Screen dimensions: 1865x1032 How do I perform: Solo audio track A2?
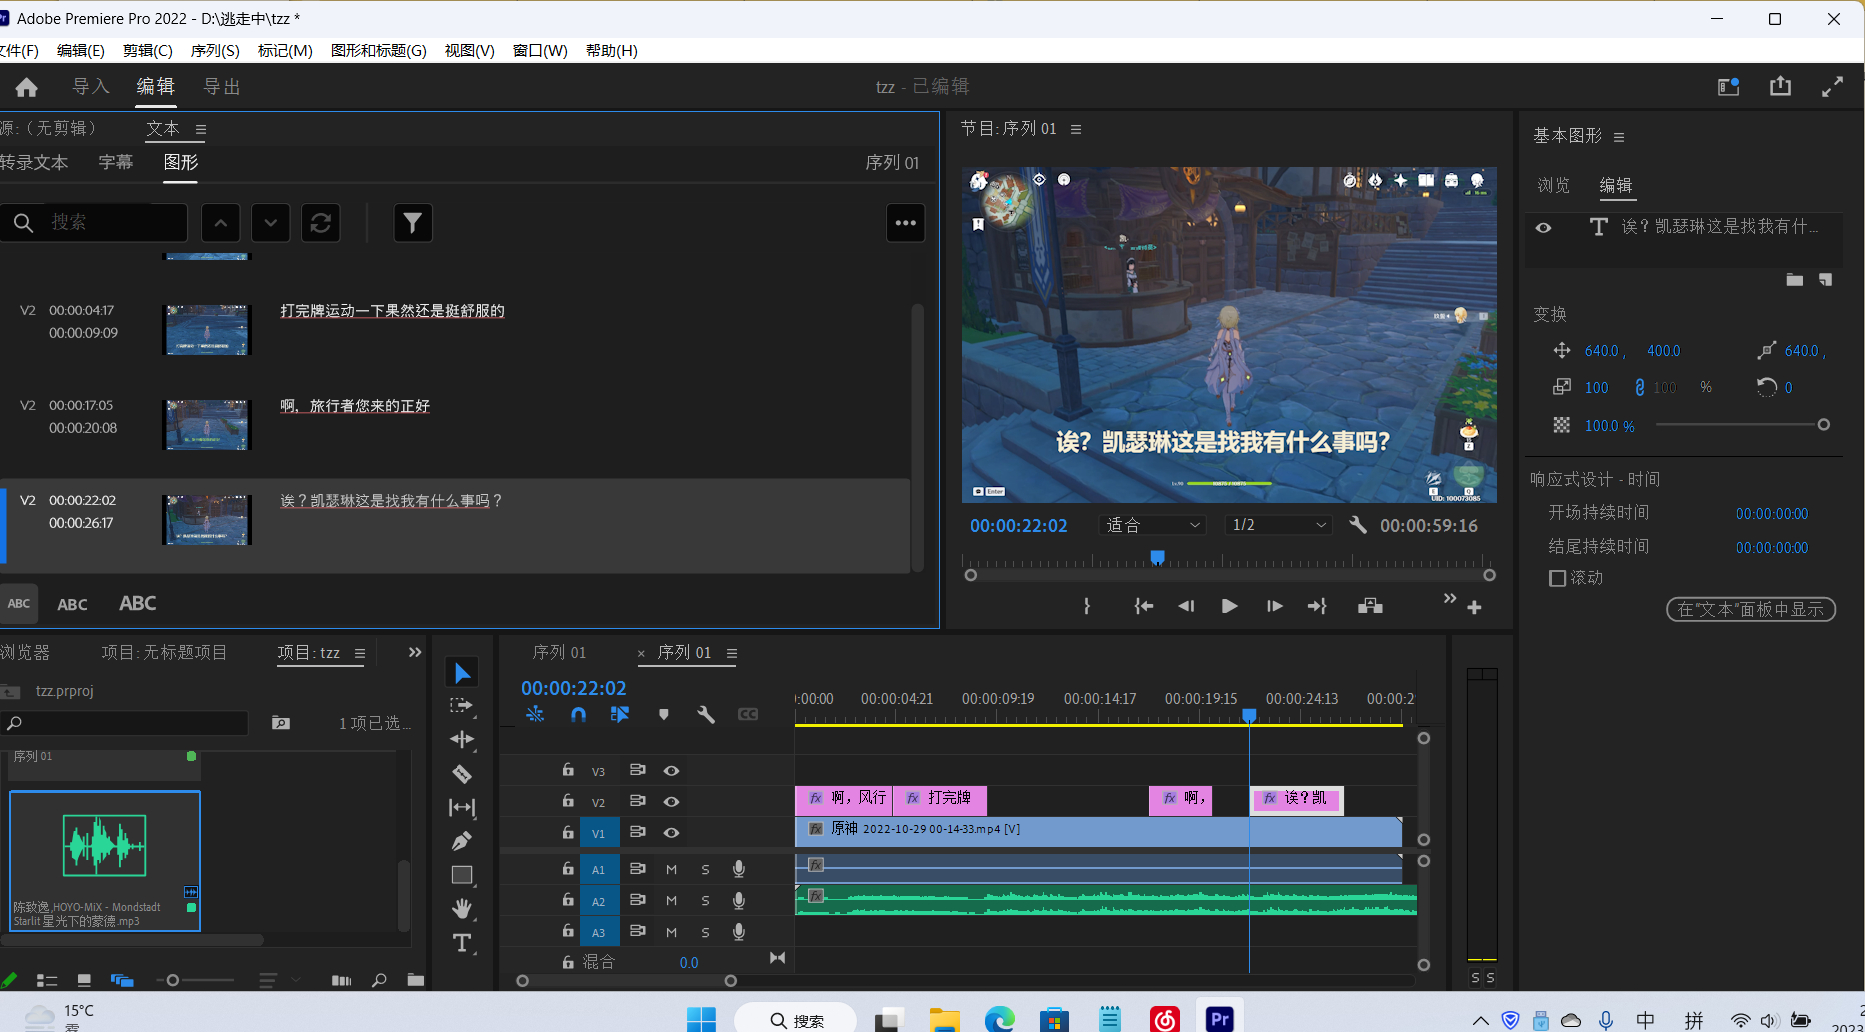pyautogui.click(x=705, y=901)
